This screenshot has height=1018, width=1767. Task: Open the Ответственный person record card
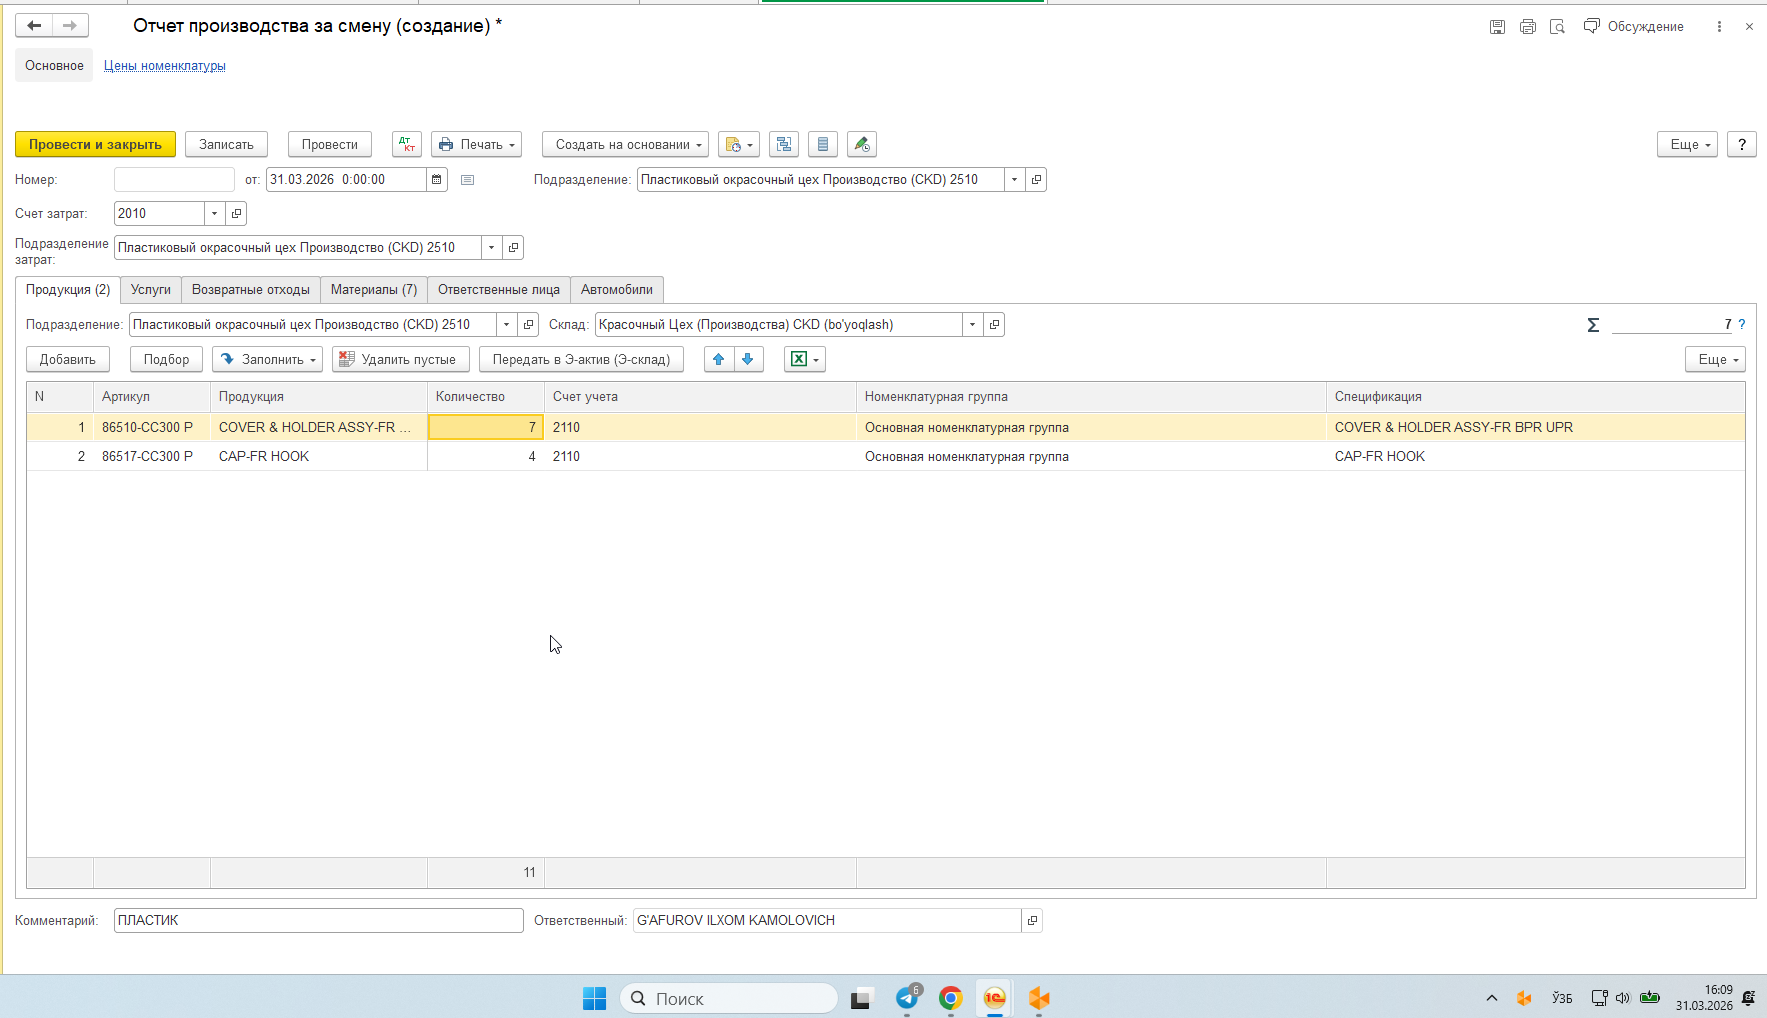tap(1032, 921)
